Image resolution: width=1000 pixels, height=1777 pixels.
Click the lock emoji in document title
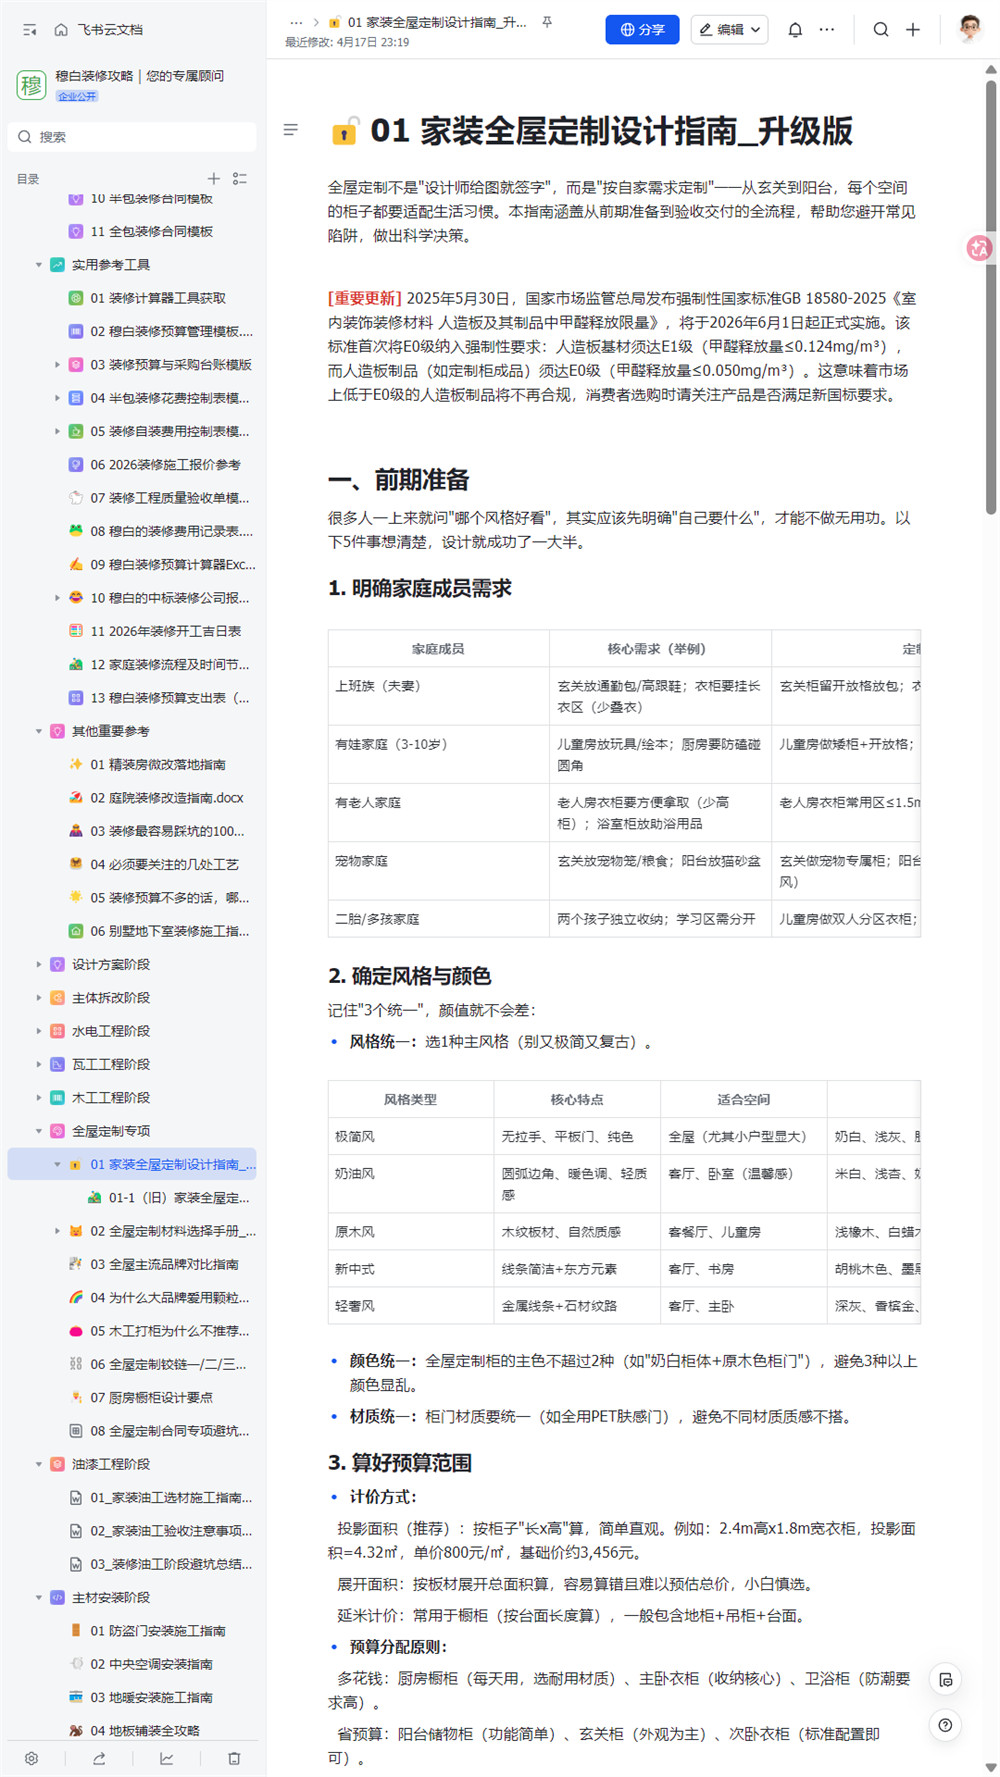[x=344, y=131]
